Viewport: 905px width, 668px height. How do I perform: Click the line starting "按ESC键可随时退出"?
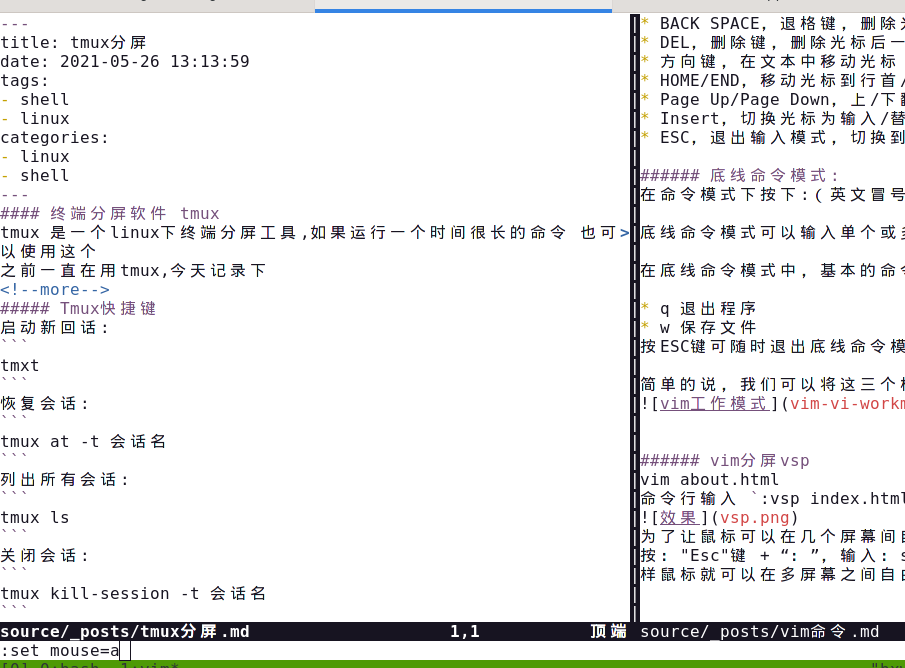(x=773, y=347)
